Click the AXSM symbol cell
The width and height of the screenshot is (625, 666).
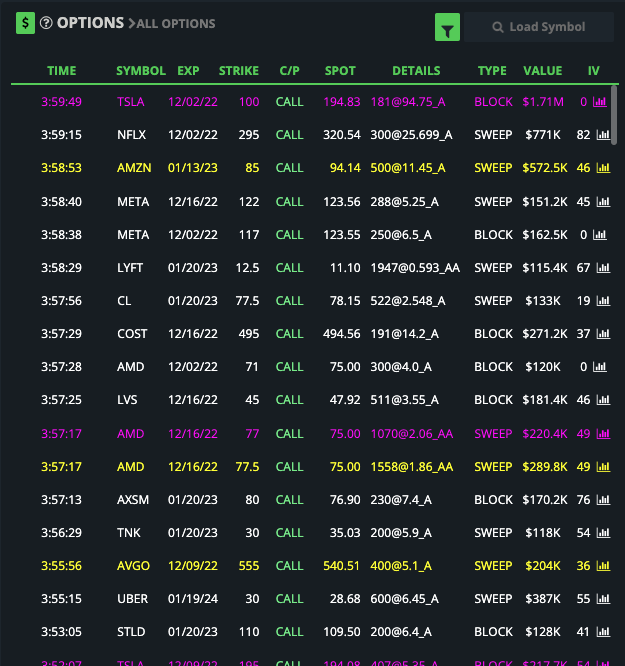coord(133,500)
